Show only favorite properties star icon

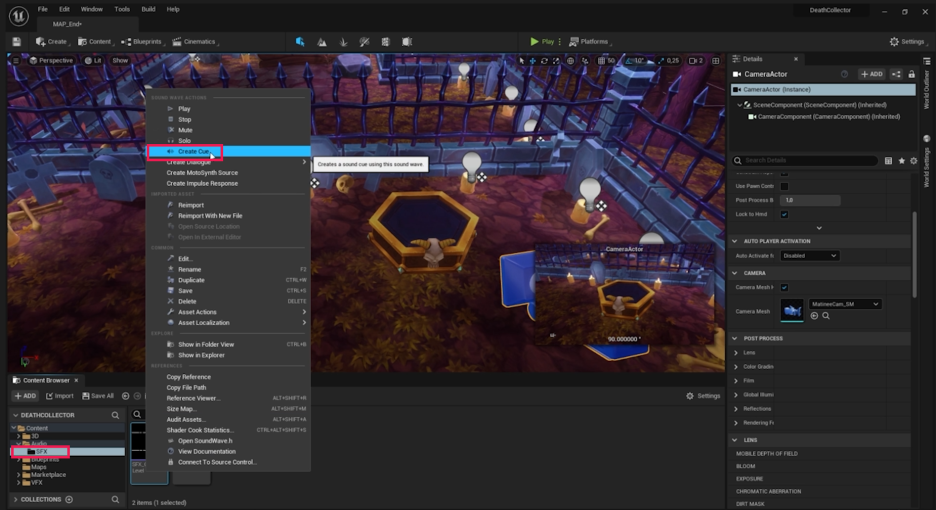901,161
